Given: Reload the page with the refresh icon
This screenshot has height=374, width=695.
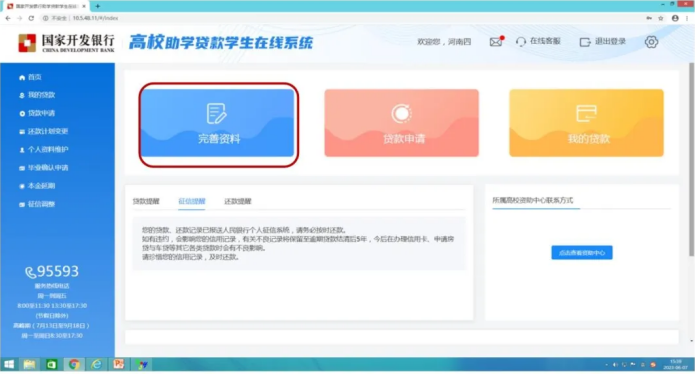Looking at the screenshot, I should [31, 18].
